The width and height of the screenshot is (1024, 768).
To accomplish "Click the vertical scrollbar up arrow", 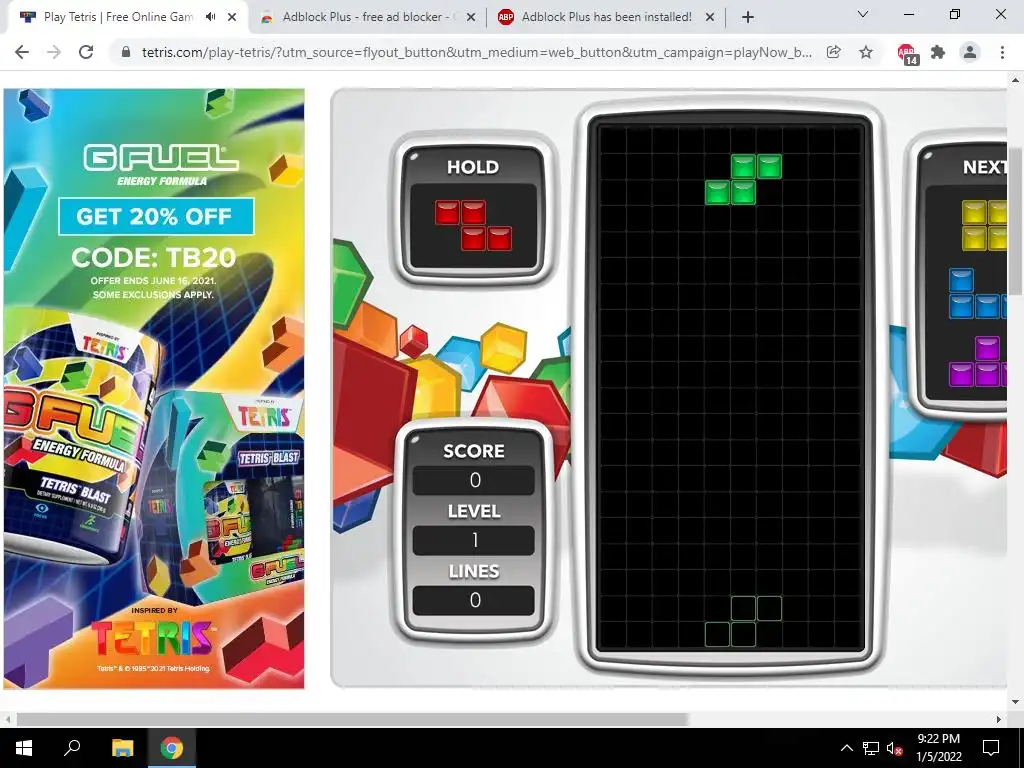I will 1016,80.
